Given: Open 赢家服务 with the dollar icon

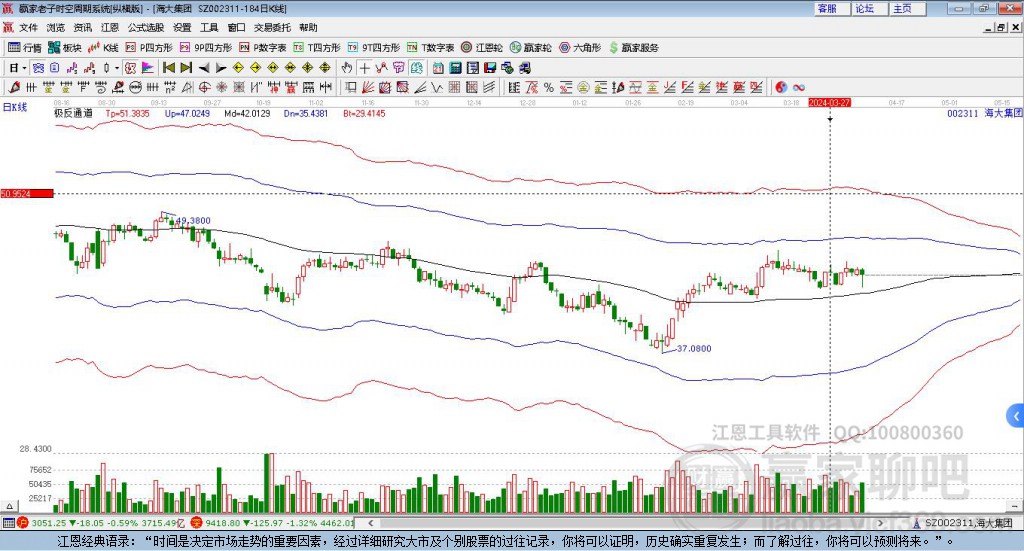Looking at the screenshot, I should click(634, 48).
